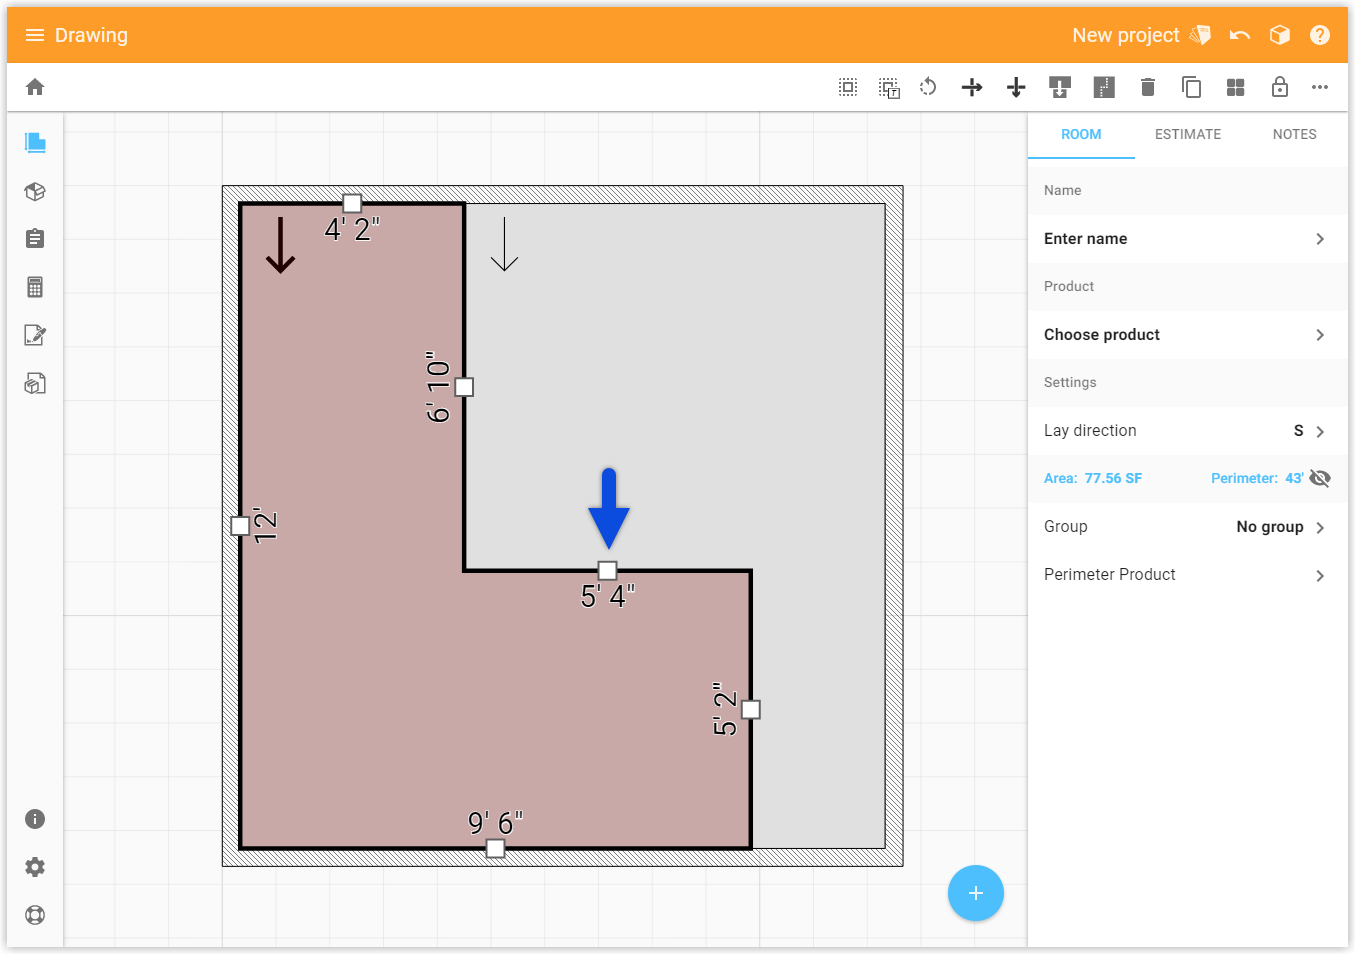Click the box with down arrow tool
The image size is (1356, 955).
coord(1060,87)
